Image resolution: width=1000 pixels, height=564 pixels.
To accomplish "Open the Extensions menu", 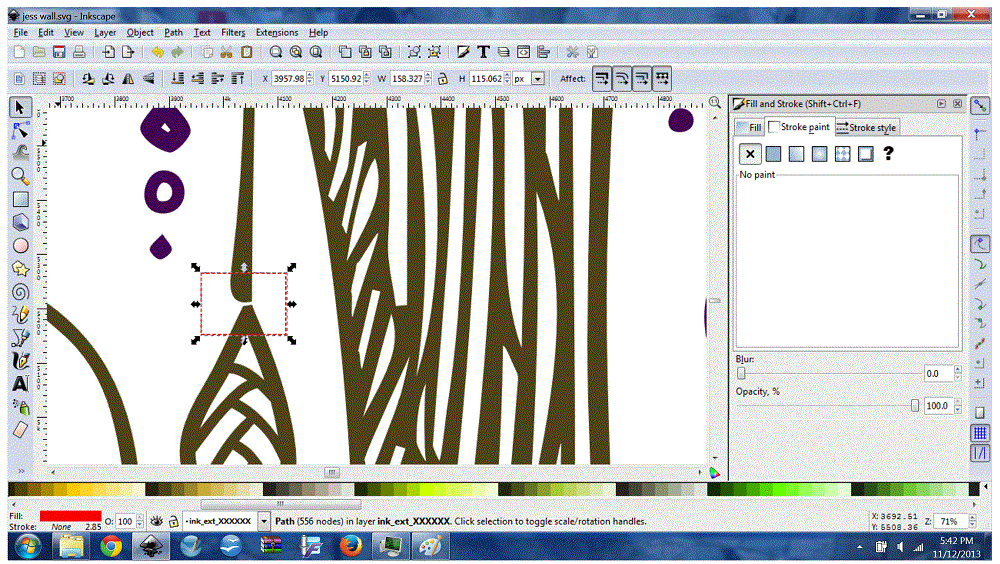I will (277, 33).
